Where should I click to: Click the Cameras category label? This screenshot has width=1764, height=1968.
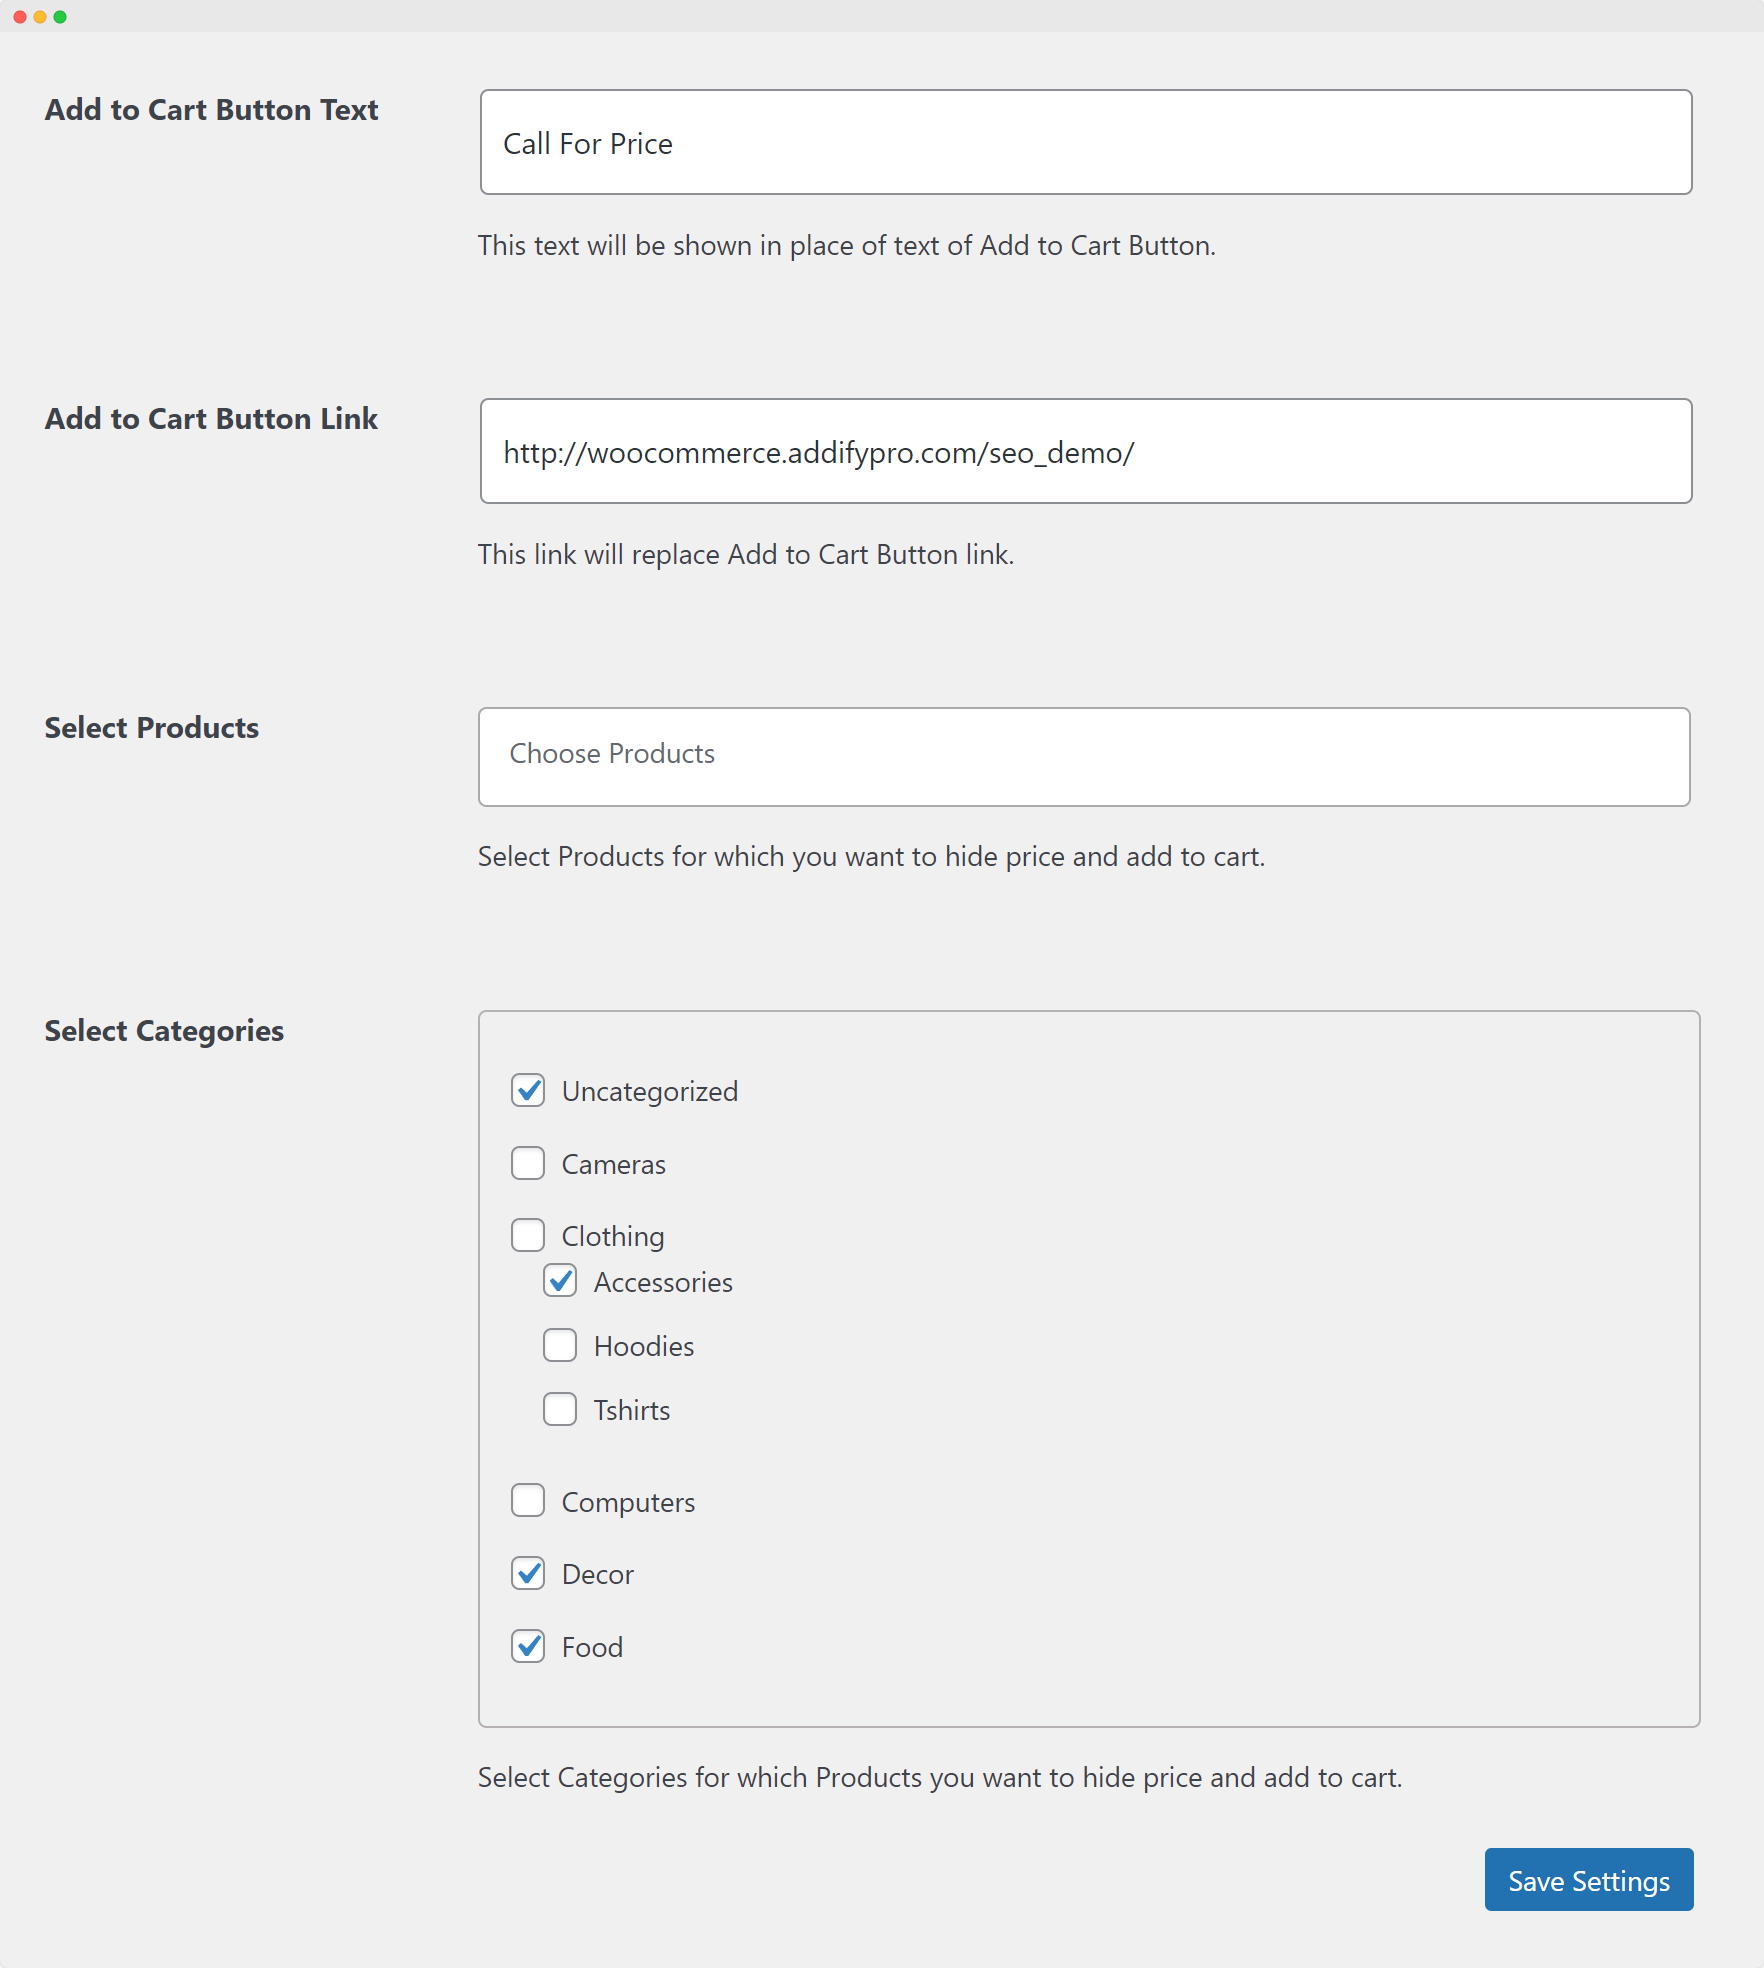coord(613,1164)
